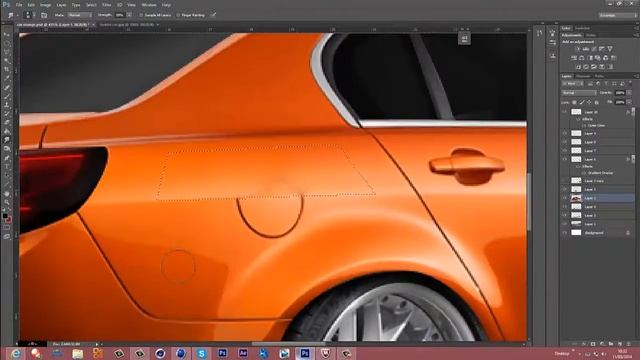Select the Hand tool

click(7, 193)
